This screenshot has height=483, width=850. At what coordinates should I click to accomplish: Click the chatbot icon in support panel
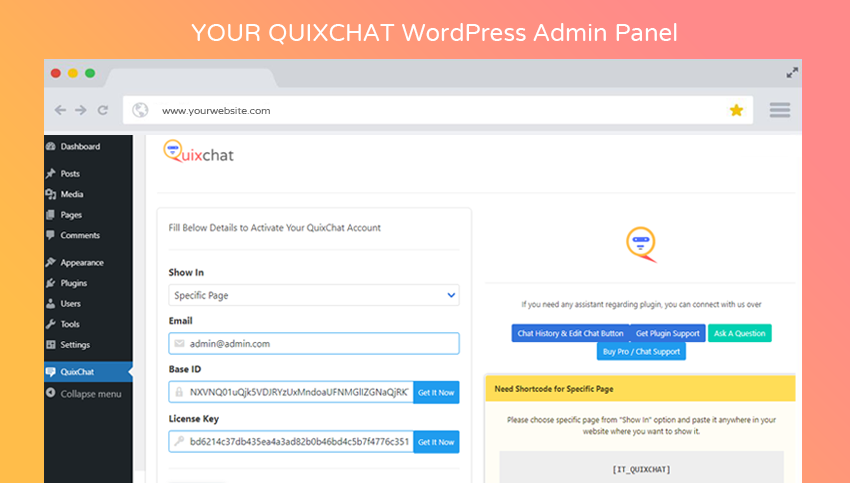(x=641, y=244)
